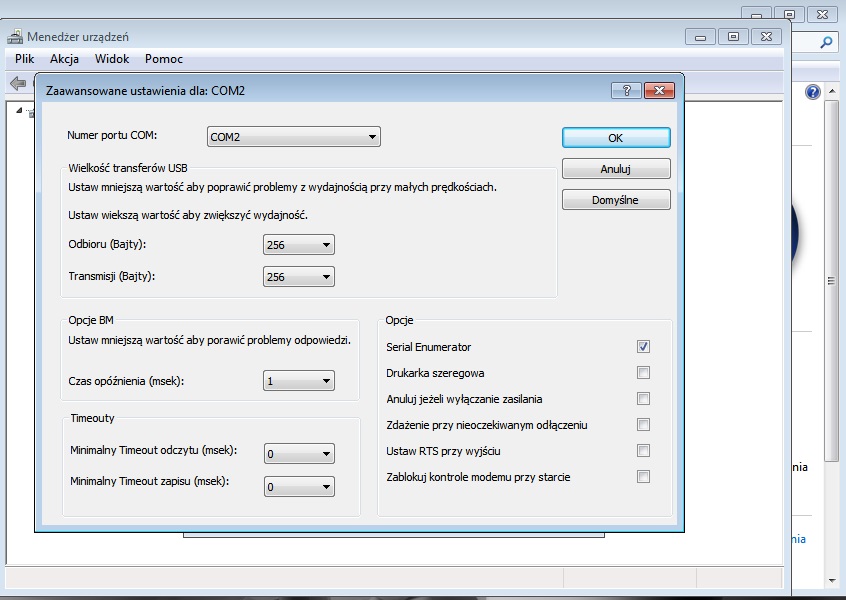Check Zdążenie przy nieoczekiwanym odłączeniu option
846x600 pixels.
pos(643,424)
